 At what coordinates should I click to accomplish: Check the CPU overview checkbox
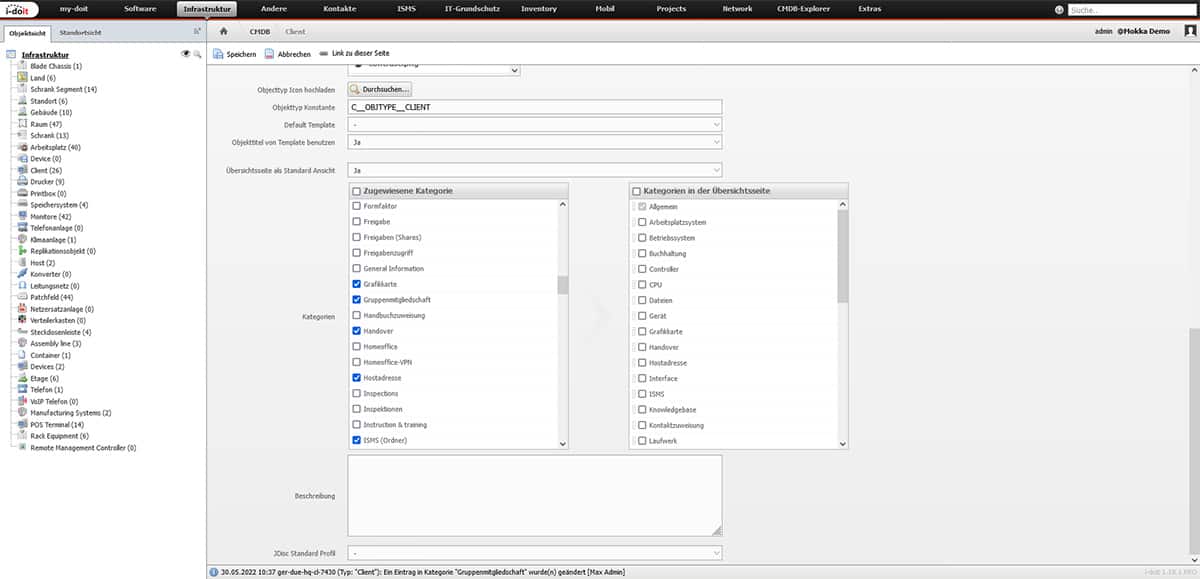[x=642, y=285]
